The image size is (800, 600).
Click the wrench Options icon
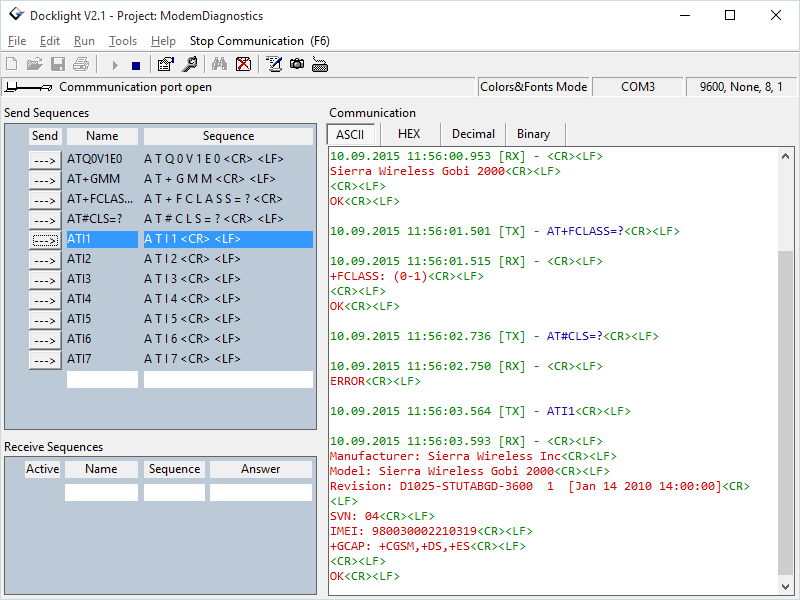(189, 65)
